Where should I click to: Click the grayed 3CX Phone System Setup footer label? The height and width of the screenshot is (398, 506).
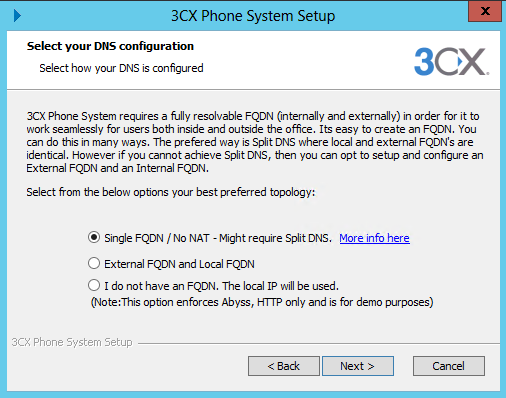72,342
